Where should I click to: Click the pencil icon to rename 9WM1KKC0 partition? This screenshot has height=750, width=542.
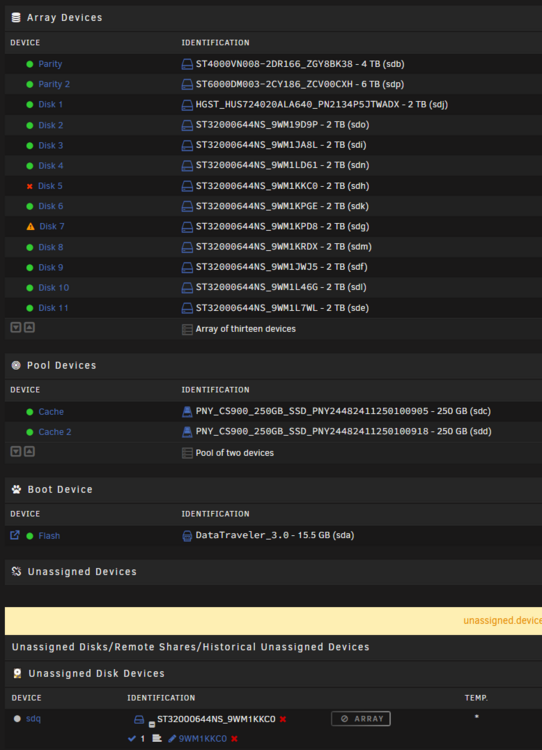pos(172,739)
